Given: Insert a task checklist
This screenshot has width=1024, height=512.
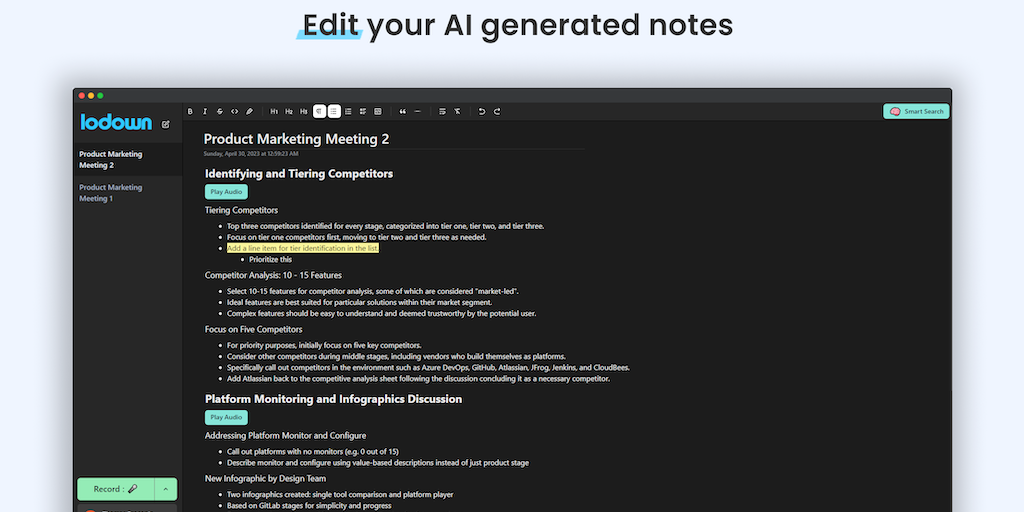Looking at the screenshot, I should pyautogui.click(x=363, y=112).
